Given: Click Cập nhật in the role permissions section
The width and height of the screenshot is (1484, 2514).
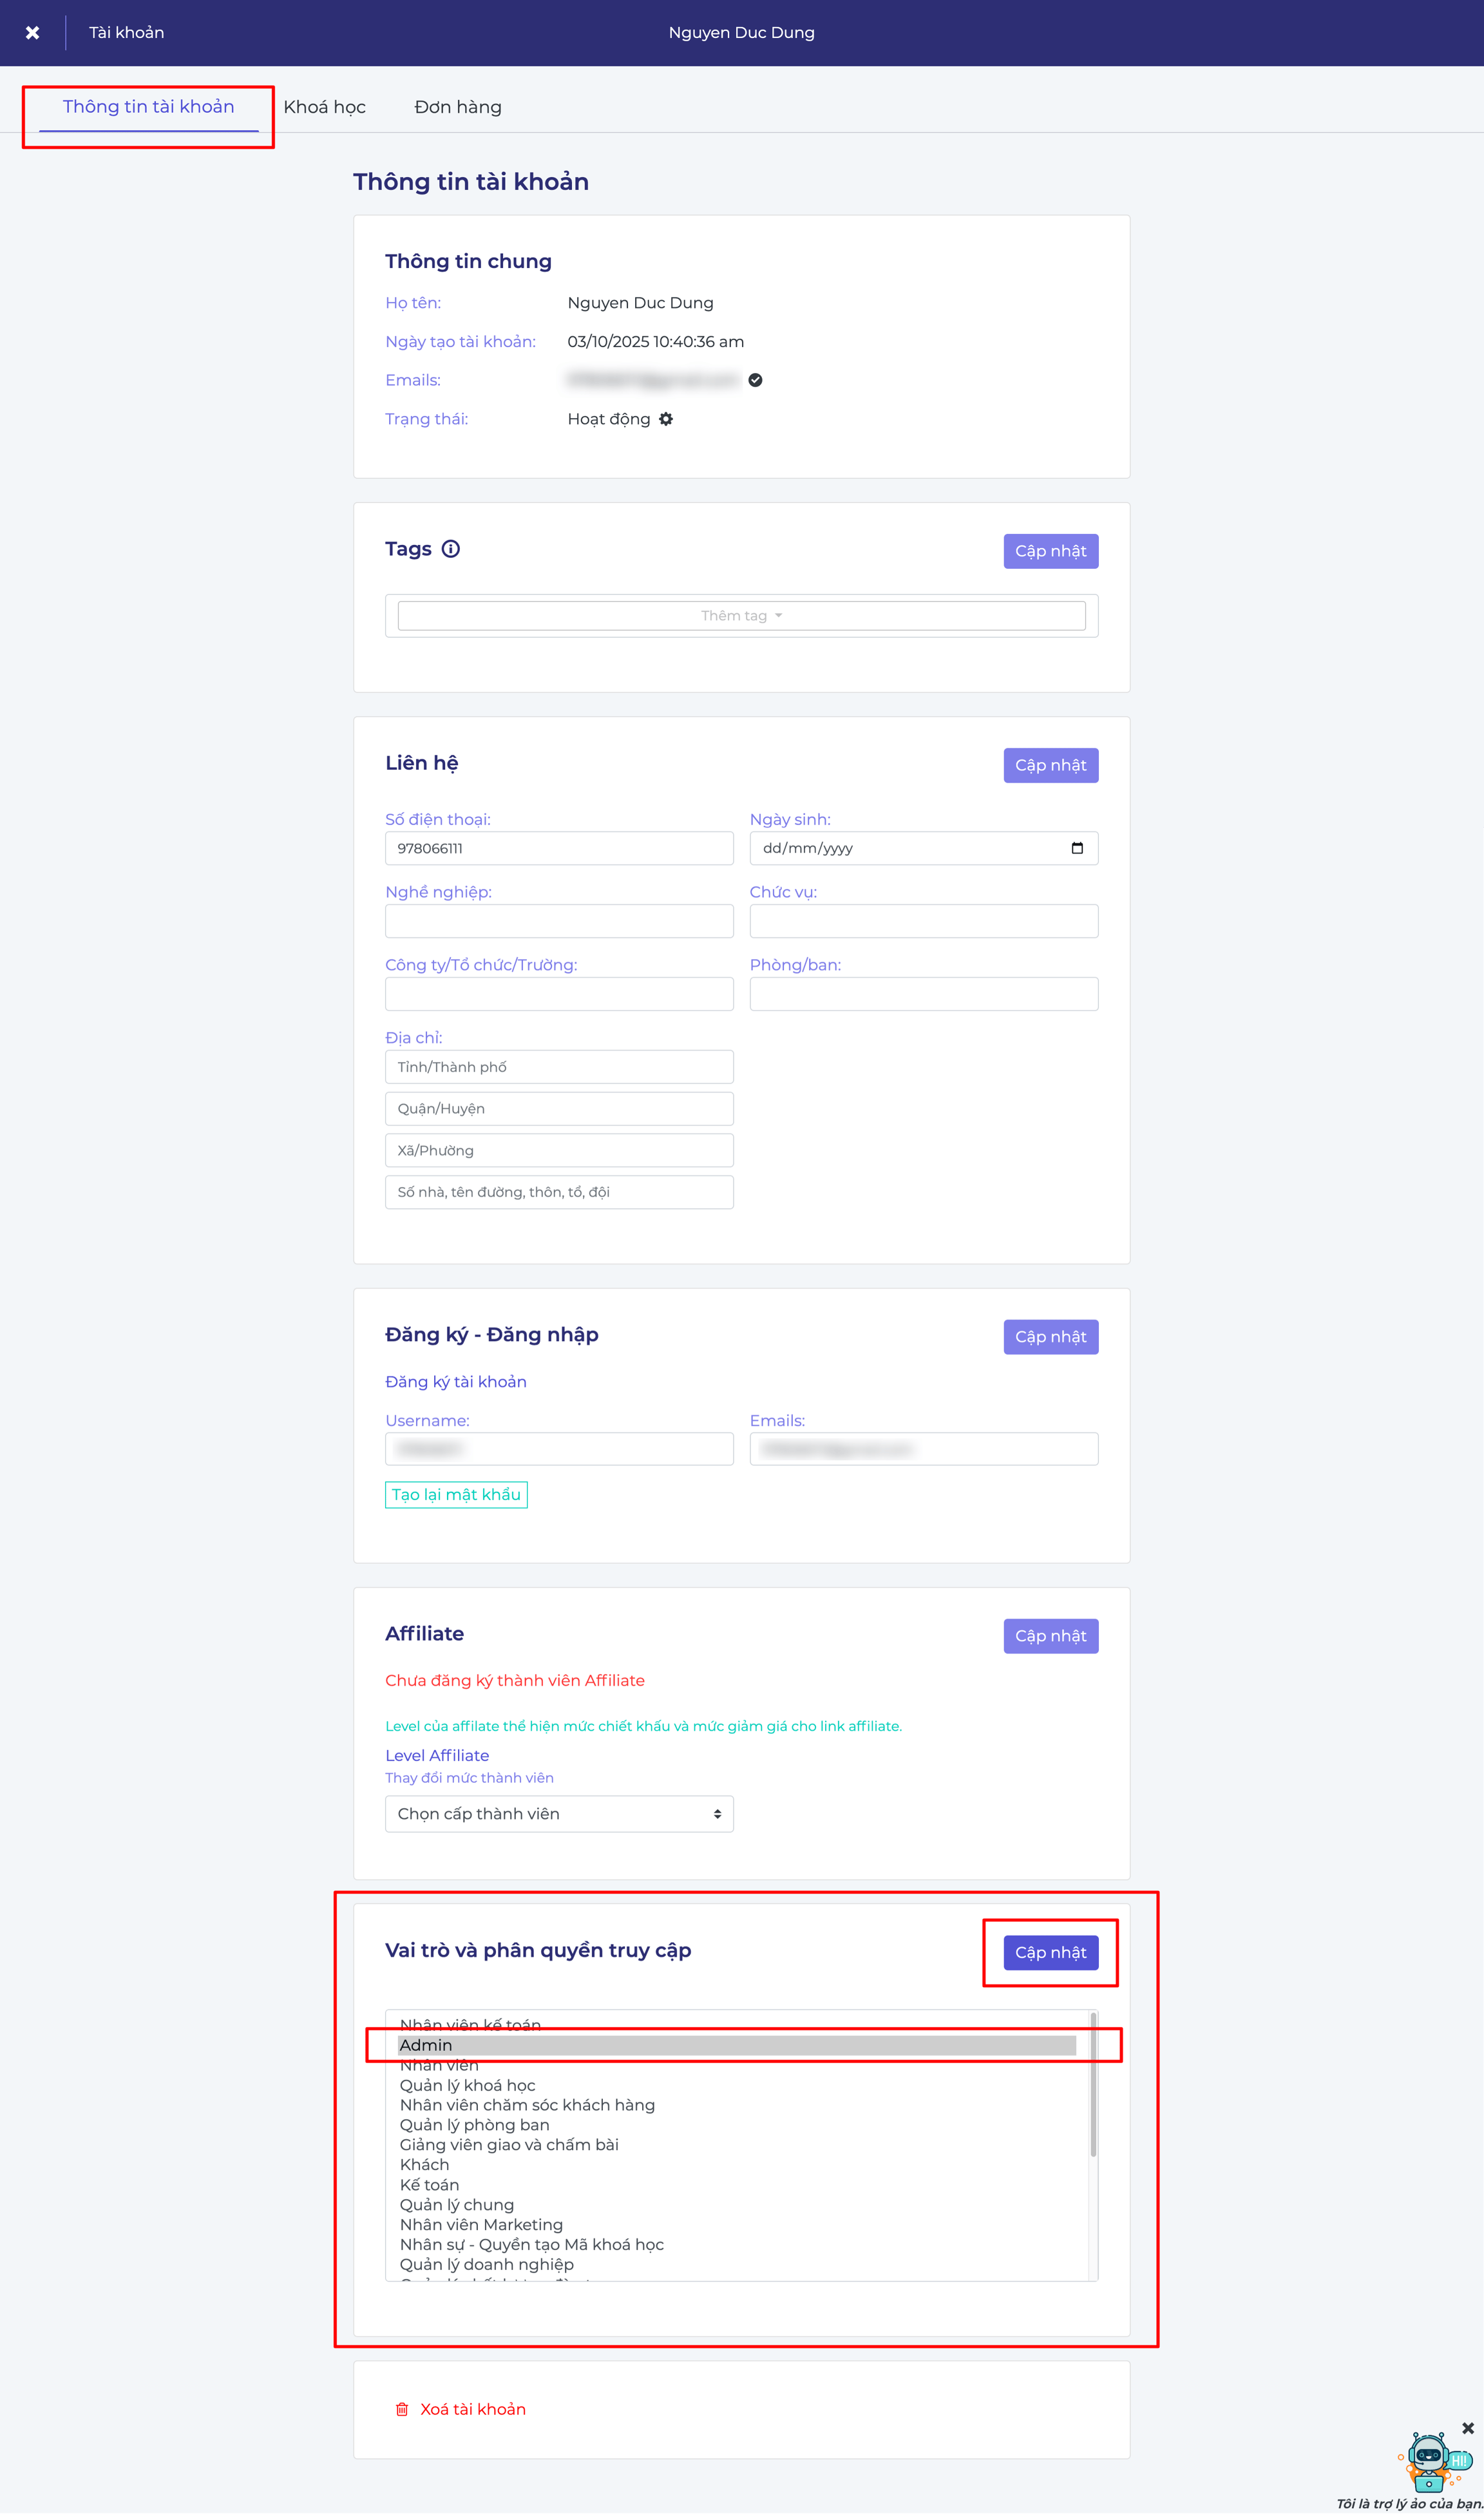Looking at the screenshot, I should click(1051, 1953).
